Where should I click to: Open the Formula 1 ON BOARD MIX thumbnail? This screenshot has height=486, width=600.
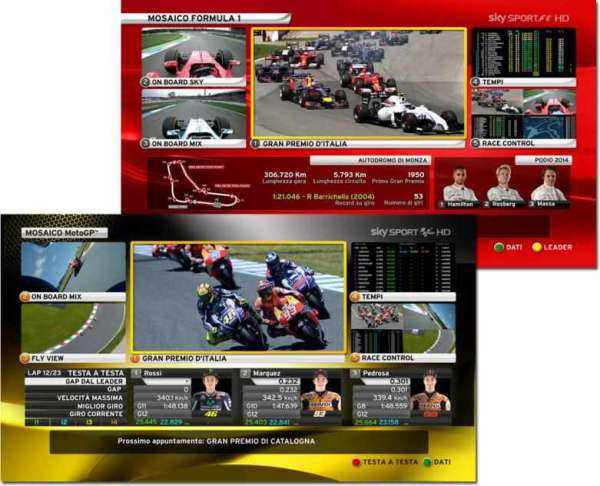[x=194, y=114]
